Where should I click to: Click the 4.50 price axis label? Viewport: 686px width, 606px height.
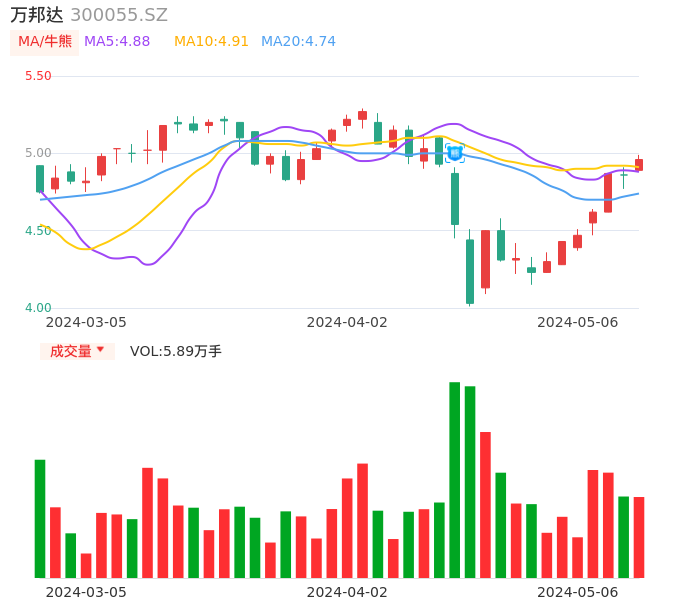[x=38, y=231]
